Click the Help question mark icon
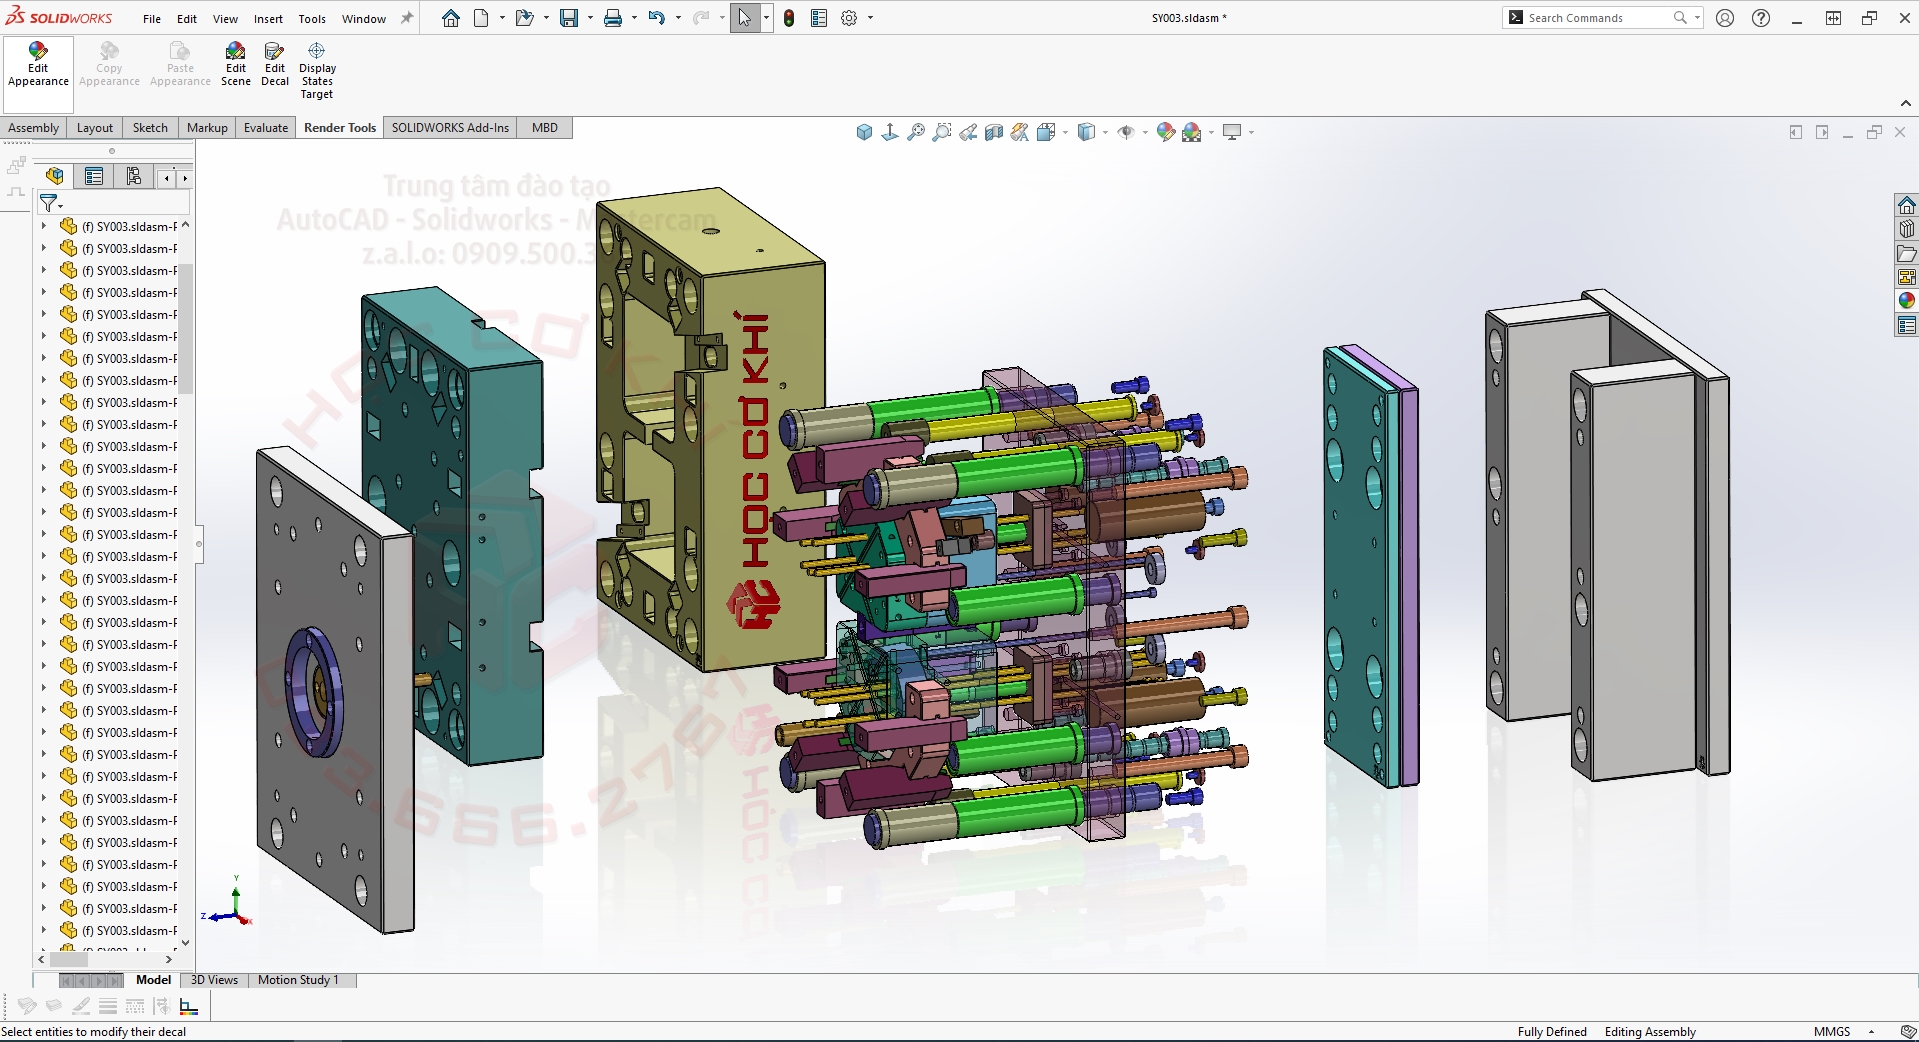This screenshot has width=1919, height=1042. click(1761, 18)
